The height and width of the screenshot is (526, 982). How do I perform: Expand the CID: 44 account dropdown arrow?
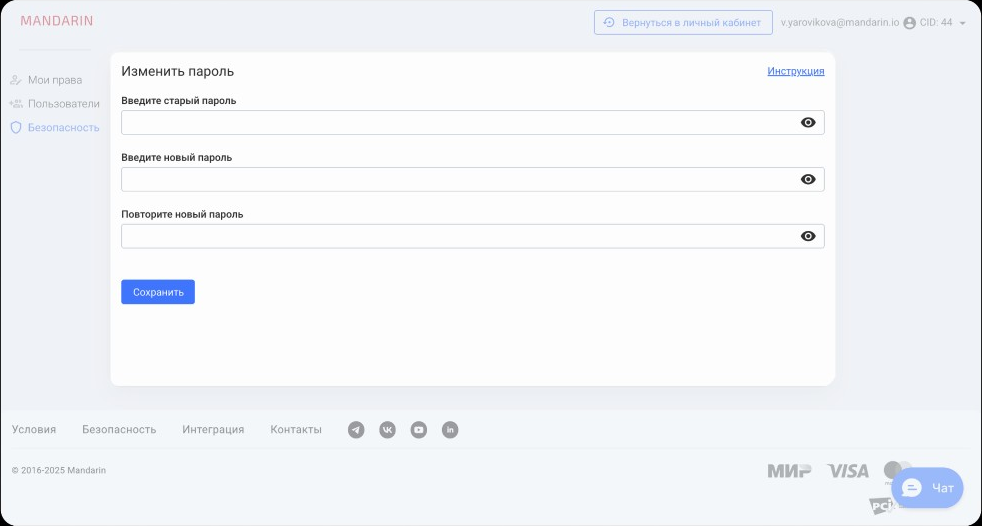click(x=962, y=23)
